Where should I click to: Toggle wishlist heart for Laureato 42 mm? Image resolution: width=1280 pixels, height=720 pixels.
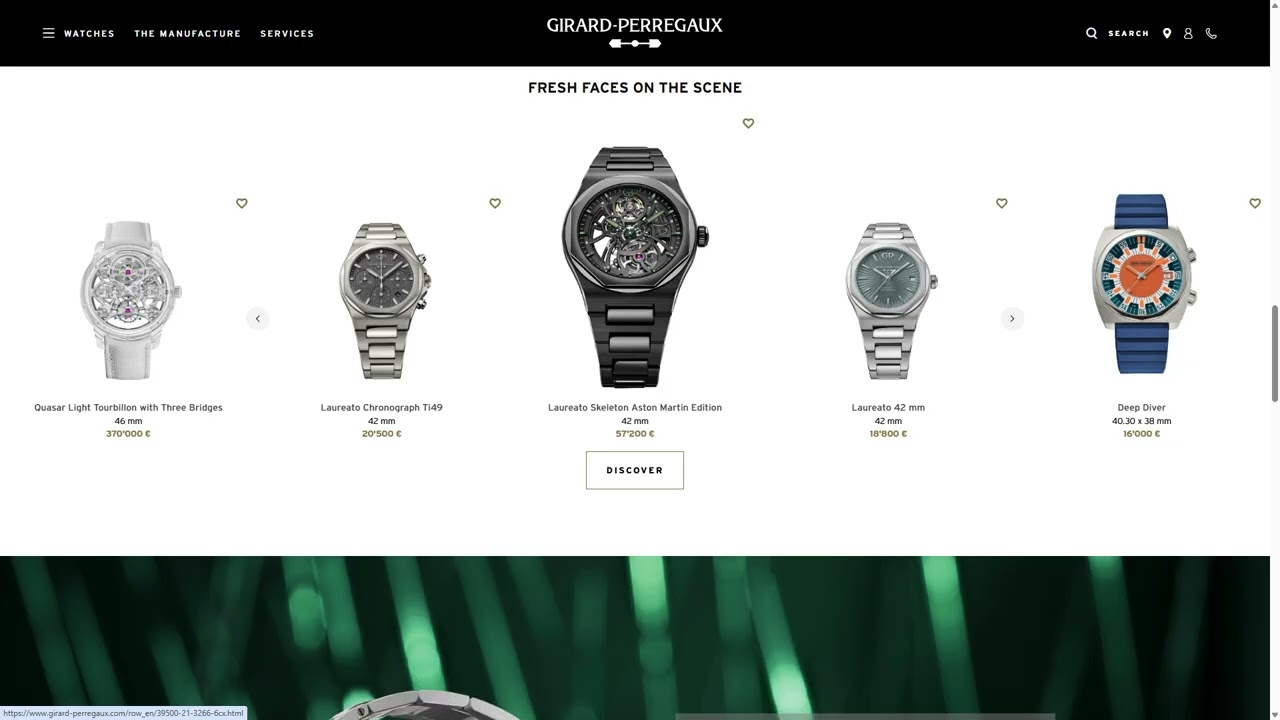point(1002,203)
